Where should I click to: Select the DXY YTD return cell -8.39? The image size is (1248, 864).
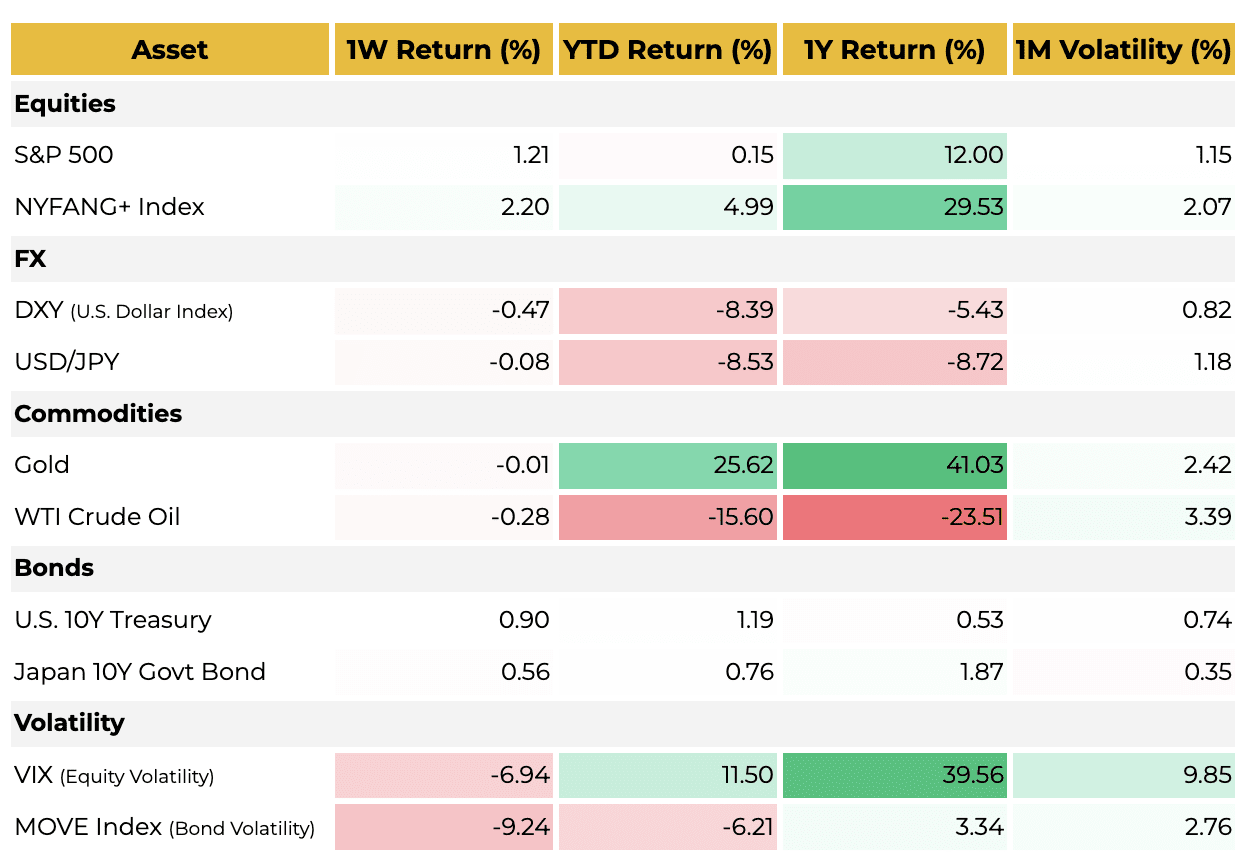coord(668,310)
